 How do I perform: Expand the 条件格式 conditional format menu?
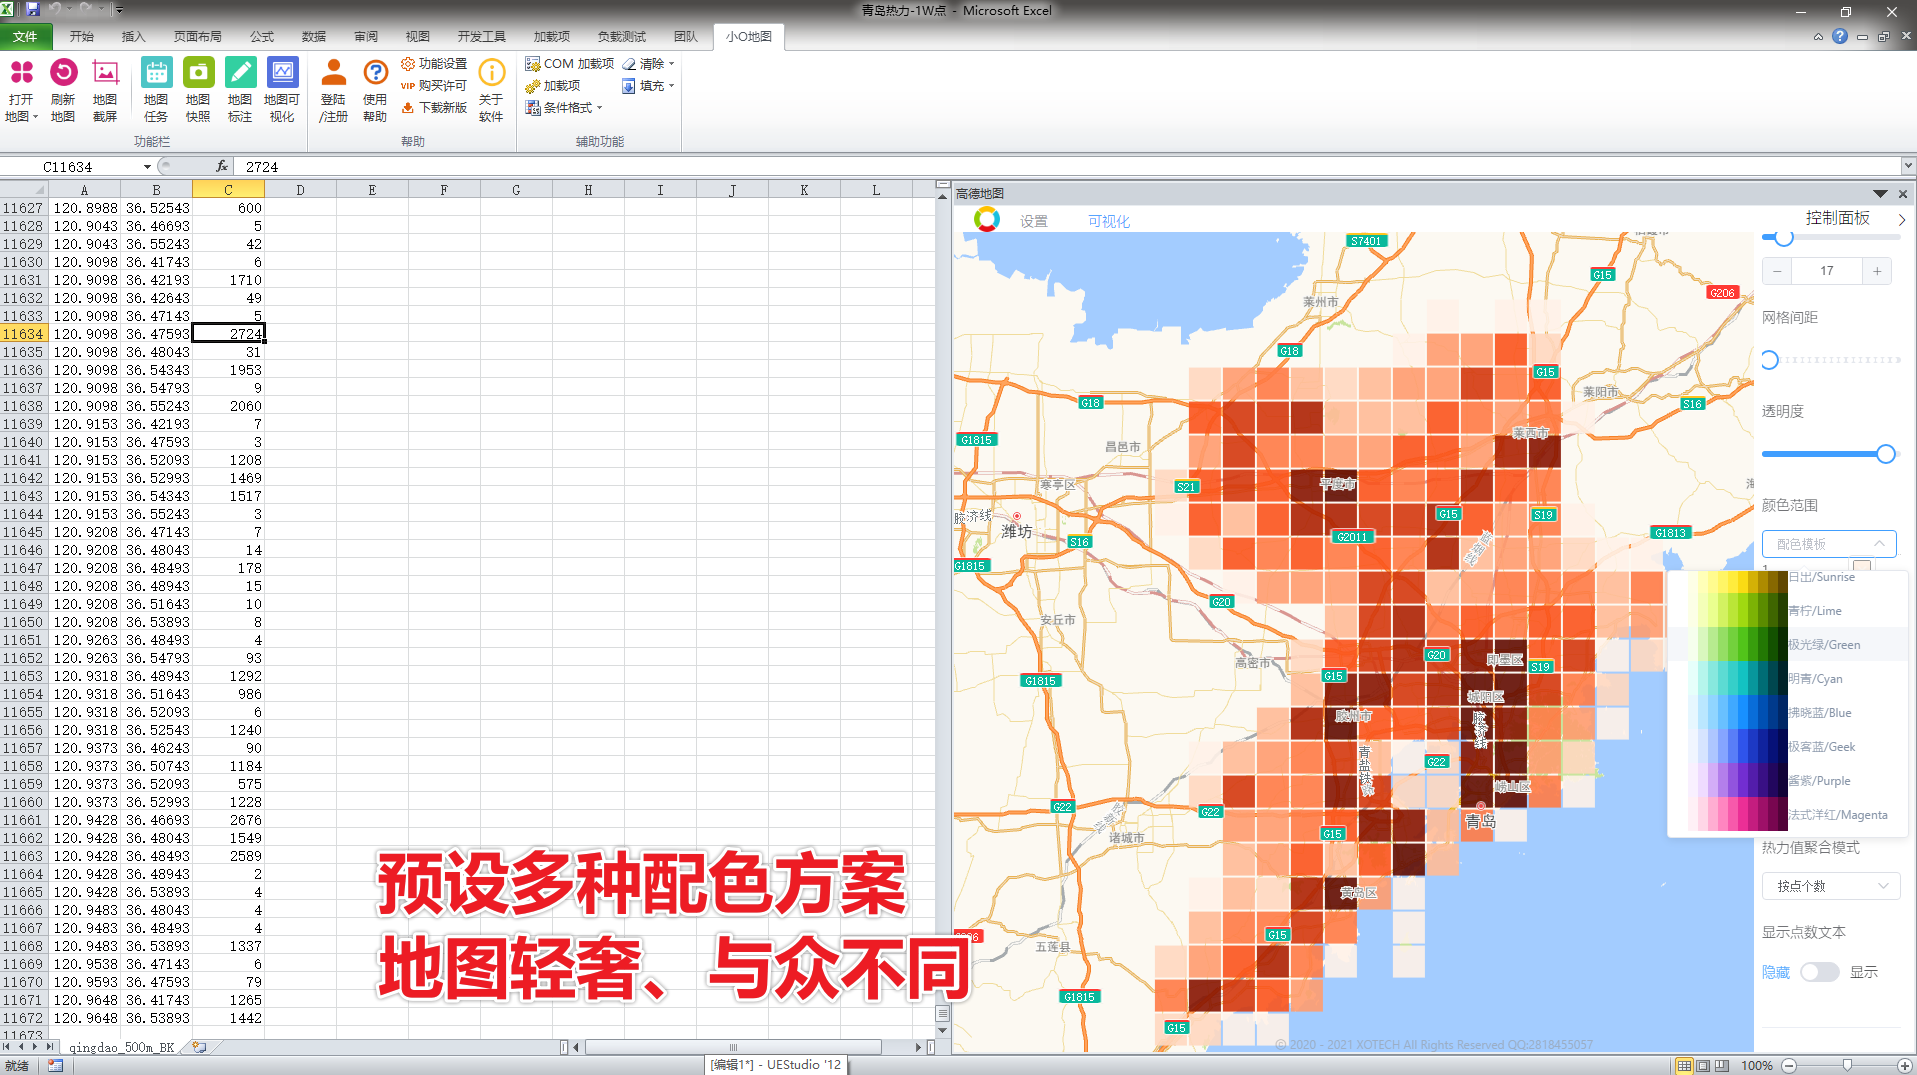tap(564, 108)
